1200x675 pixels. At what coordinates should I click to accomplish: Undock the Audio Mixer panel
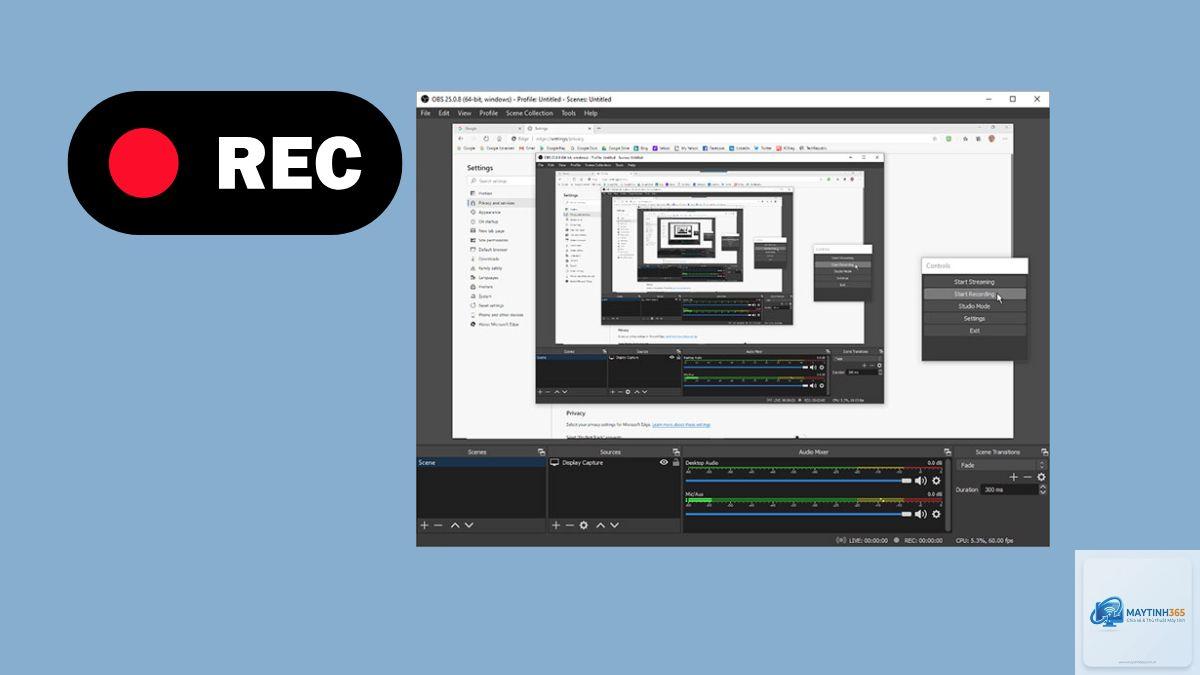coord(946,452)
